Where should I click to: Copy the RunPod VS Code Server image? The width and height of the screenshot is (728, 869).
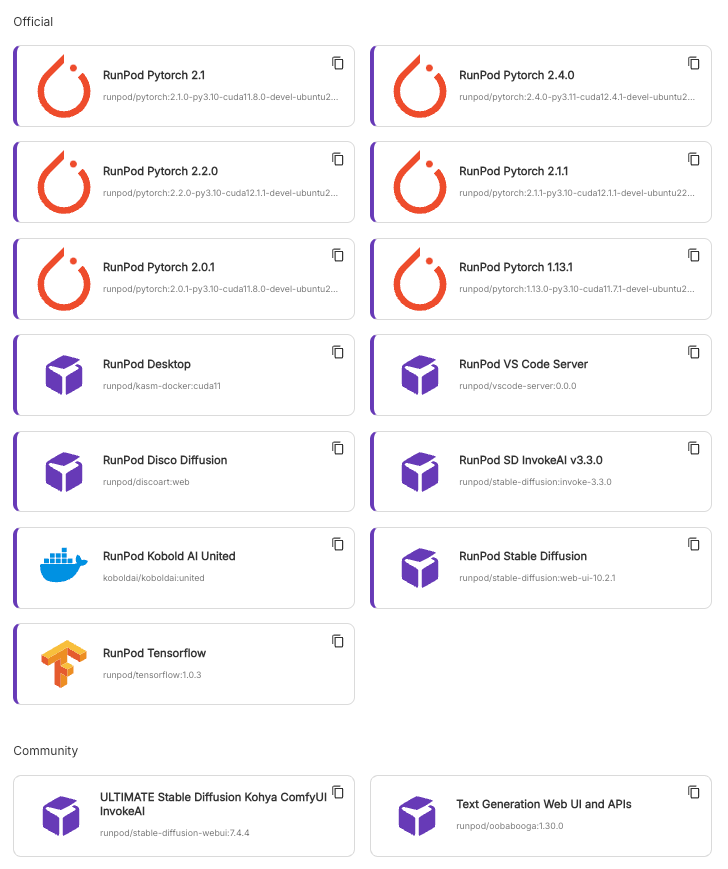(x=694, y=352)
